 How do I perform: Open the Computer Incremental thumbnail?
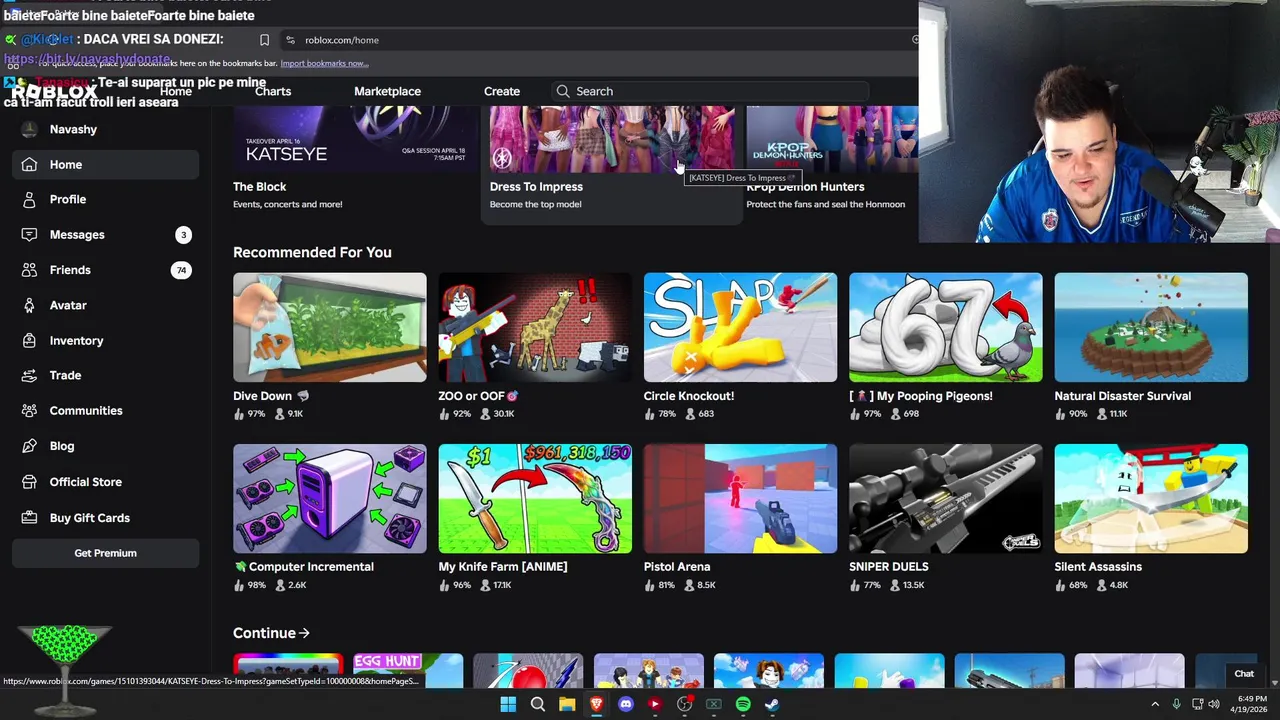tap(329, 498)
